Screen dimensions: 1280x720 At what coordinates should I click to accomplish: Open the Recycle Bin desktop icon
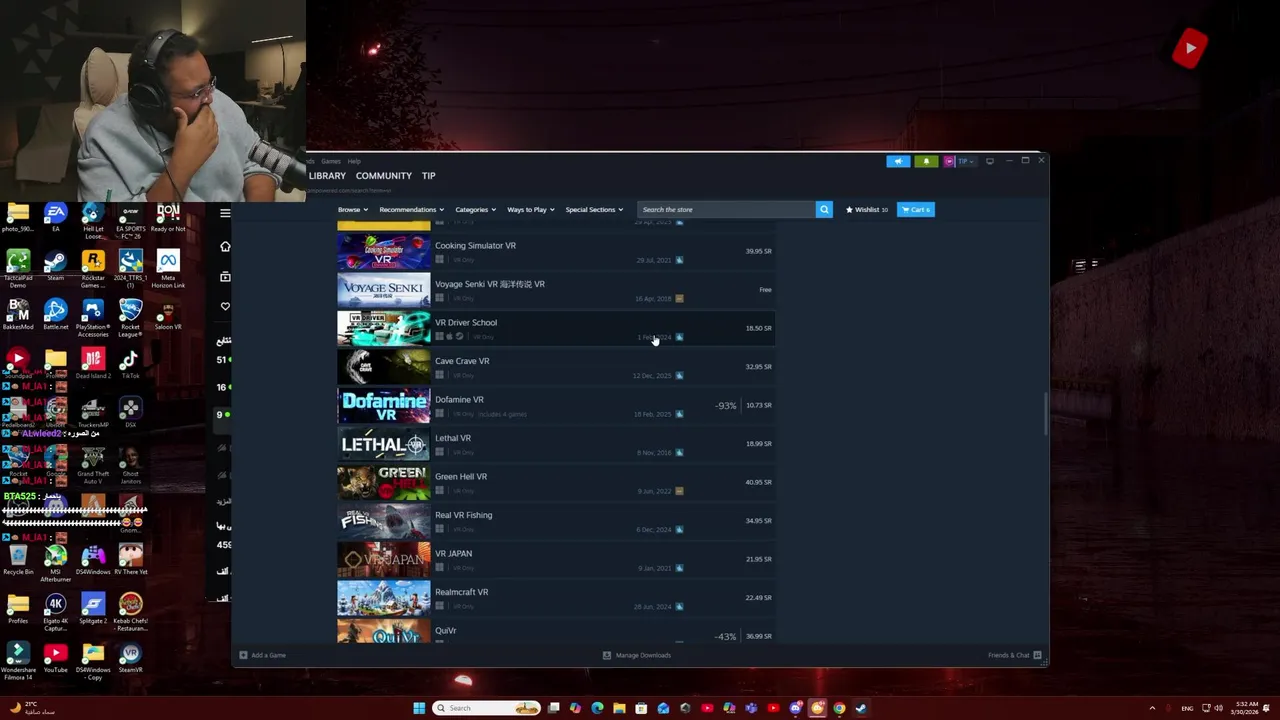tap(18, 560)
